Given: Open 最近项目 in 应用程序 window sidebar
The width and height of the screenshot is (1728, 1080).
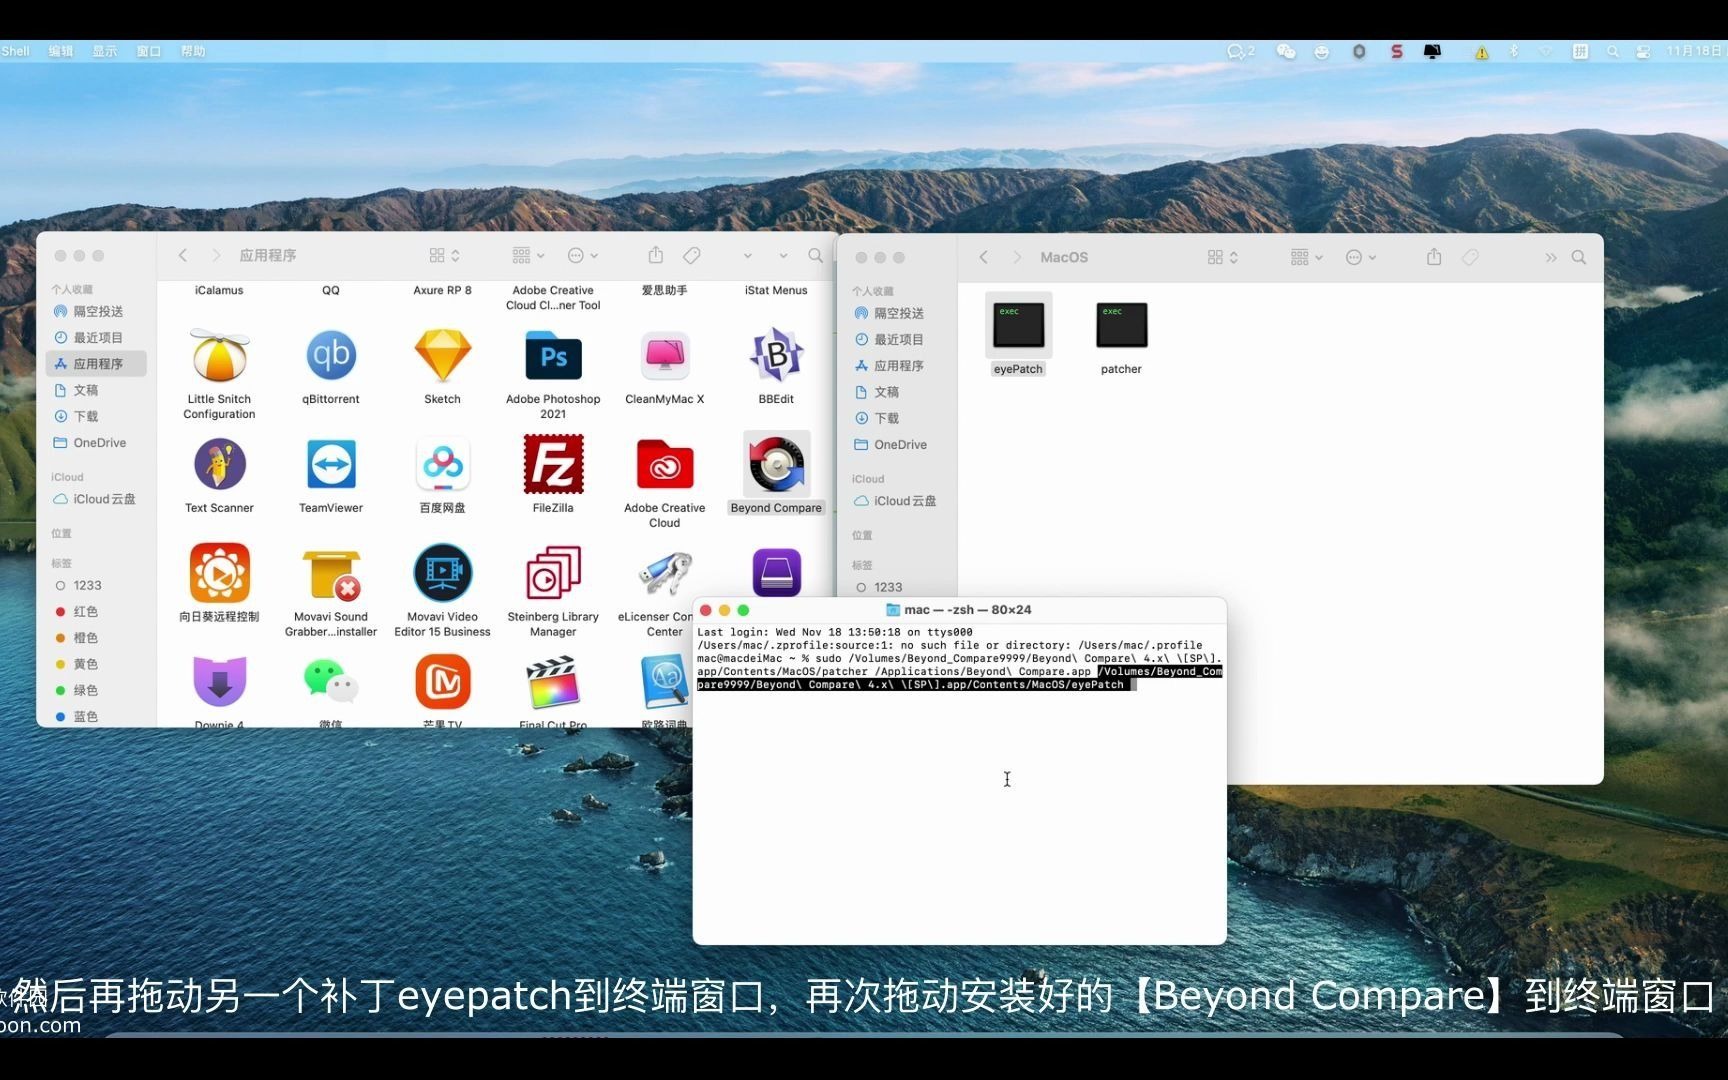Looking at the screenshot, I should point(97,337).
